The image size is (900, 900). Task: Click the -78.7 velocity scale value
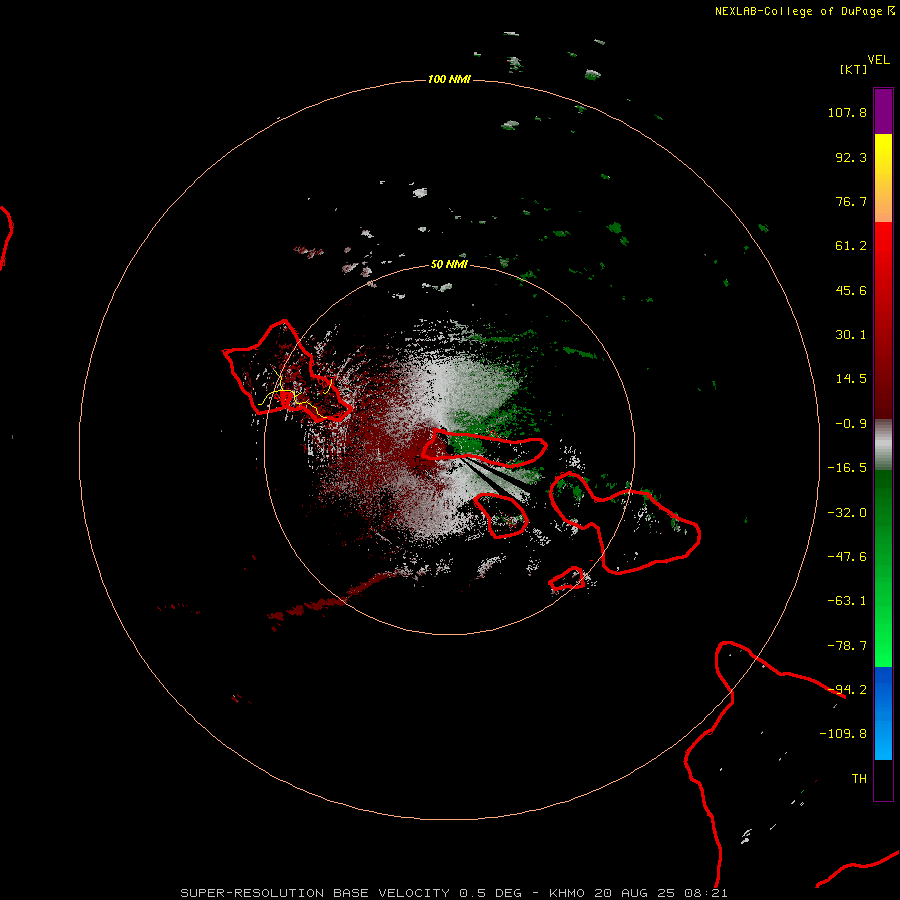[x=847, y=646]
